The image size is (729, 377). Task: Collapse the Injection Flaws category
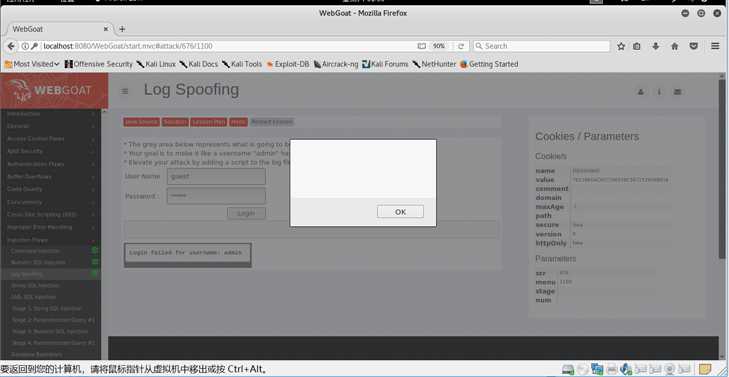click(x=50, y=240)
